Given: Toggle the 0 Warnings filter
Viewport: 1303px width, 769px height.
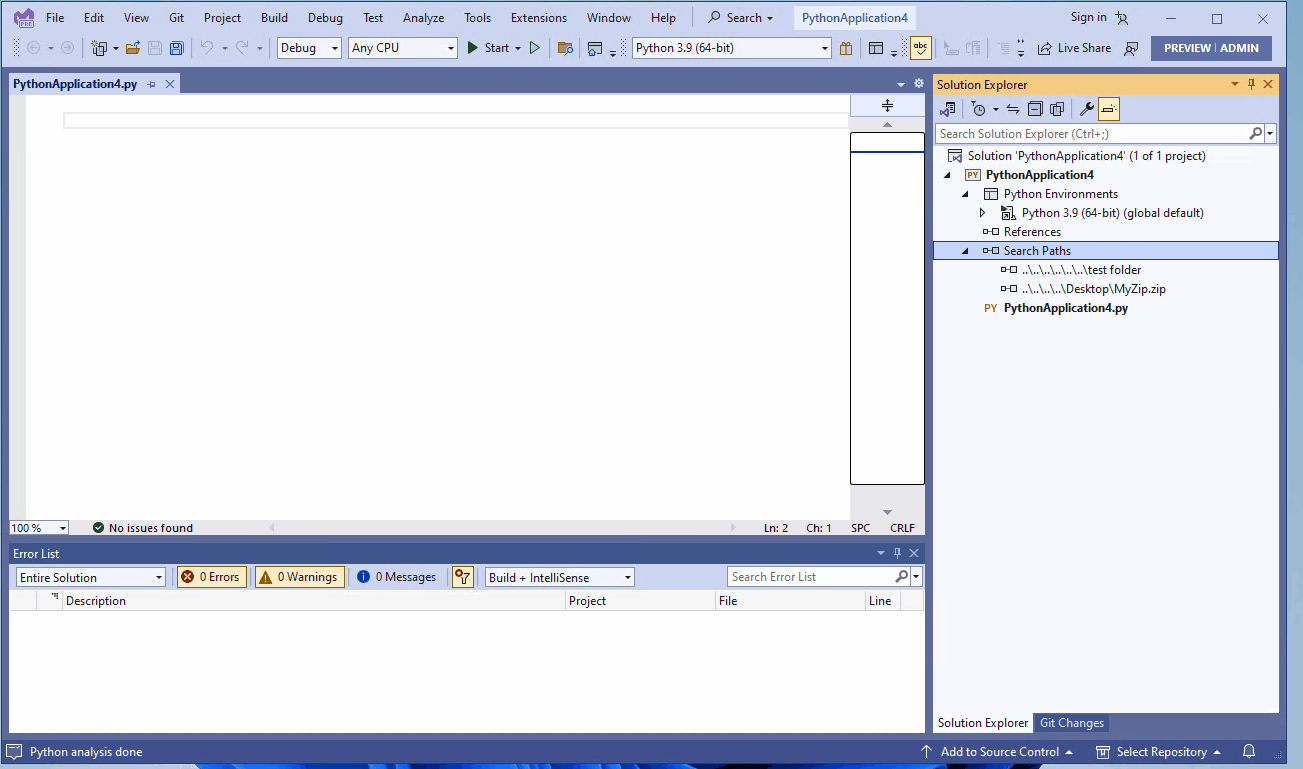Looking at the screenshot, I should coord(299,576).
